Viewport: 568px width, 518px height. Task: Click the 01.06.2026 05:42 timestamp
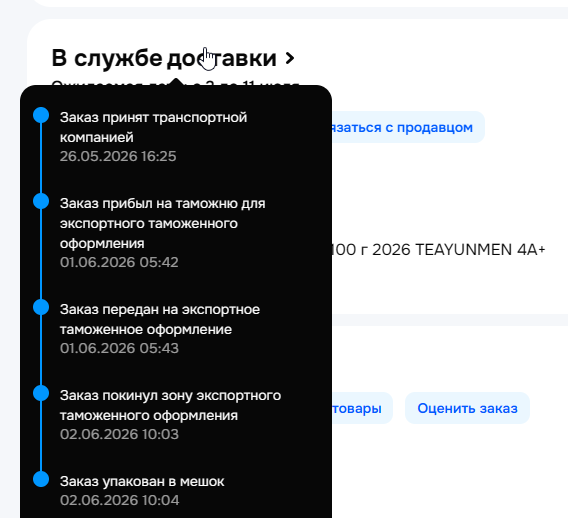click(x=119, y=262)
